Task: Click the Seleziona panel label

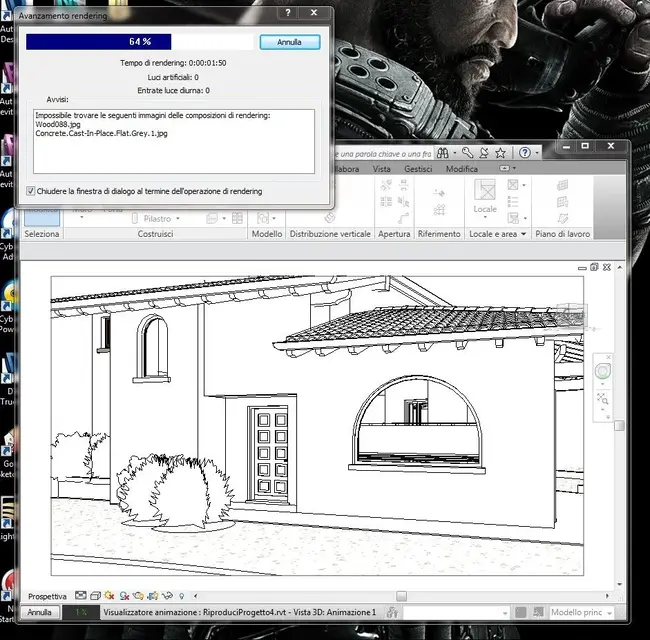Action: pyautogui.click(x=41, y=234)
